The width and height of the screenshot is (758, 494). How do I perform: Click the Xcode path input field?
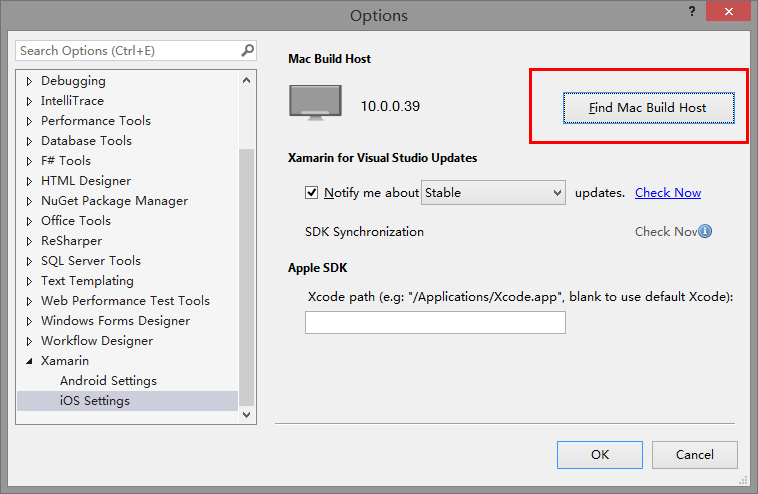pos(435,322)
